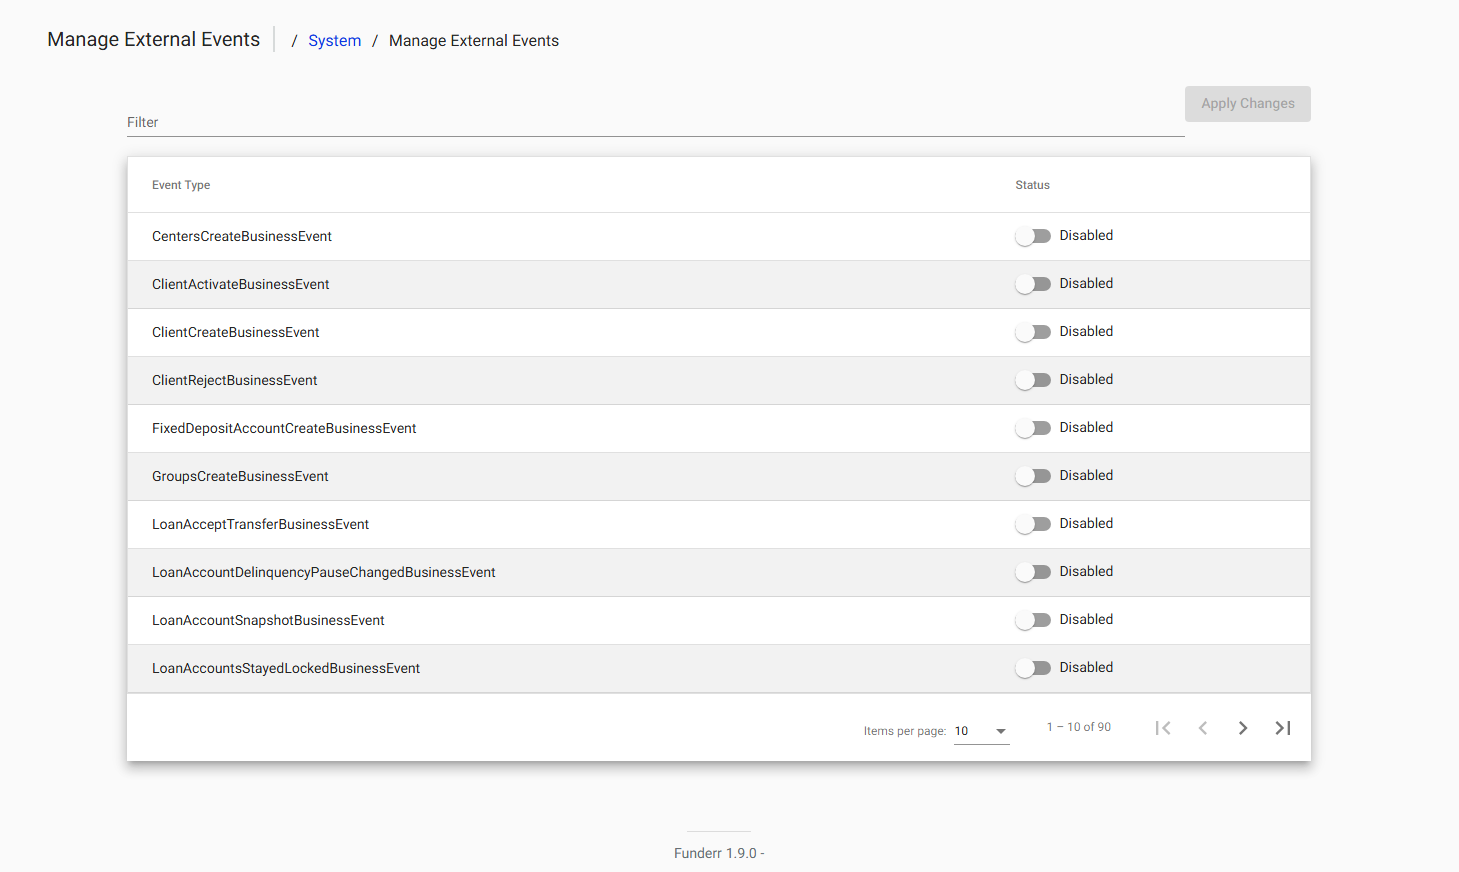Toggle GroupsCreateBusinessEvent on
This screenshot has height=872, width=1459.
[1034, 475]
